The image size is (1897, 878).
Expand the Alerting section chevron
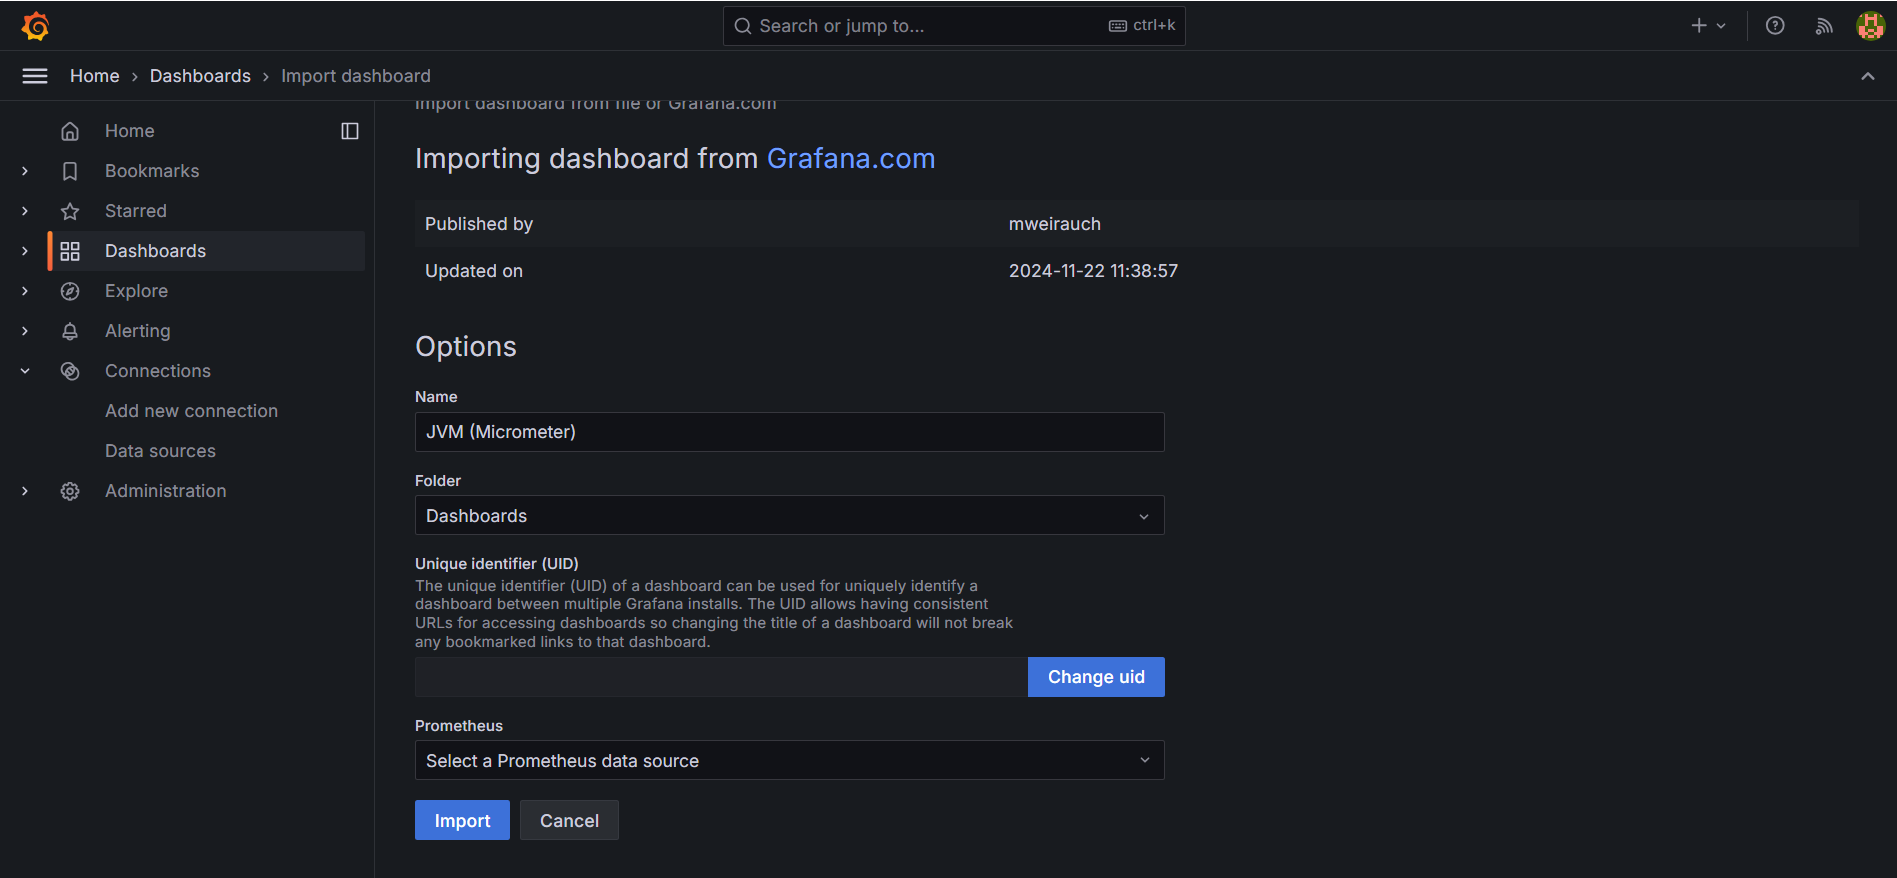tap(25, 331)
